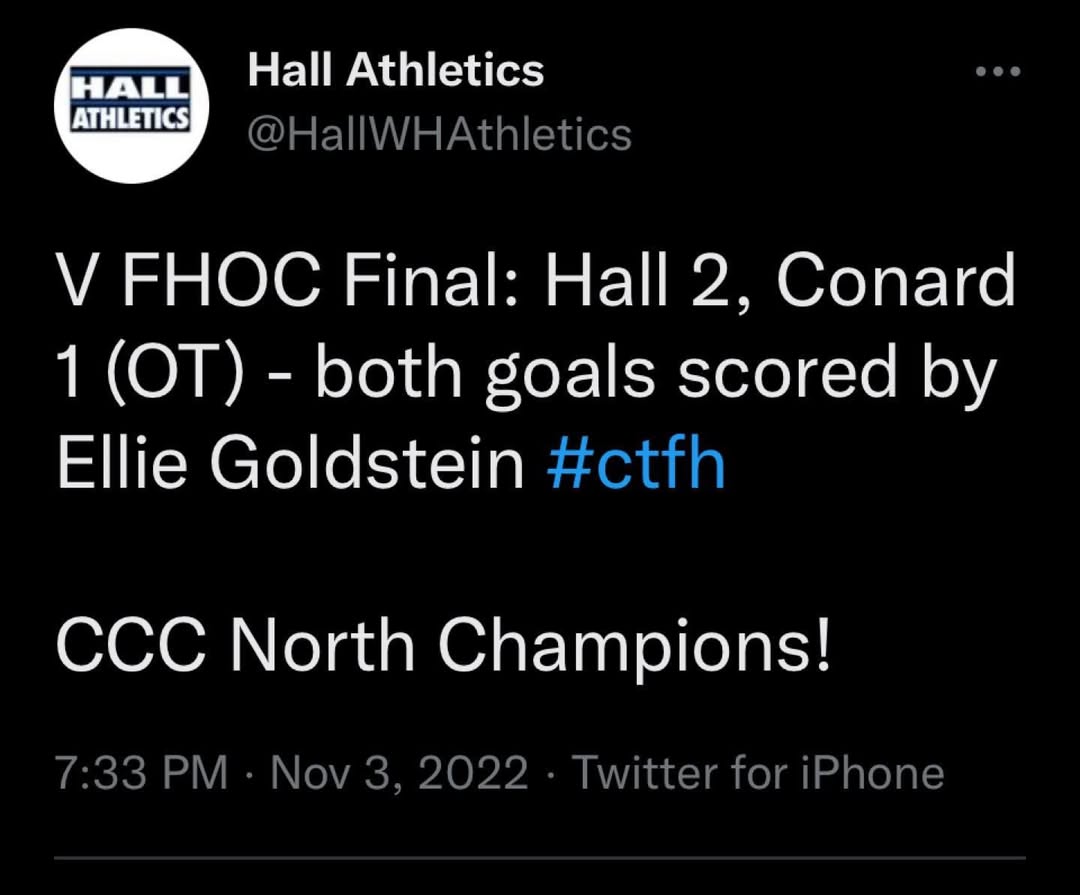Click the 'CCC North Champions!' line

tap(443, 646)
